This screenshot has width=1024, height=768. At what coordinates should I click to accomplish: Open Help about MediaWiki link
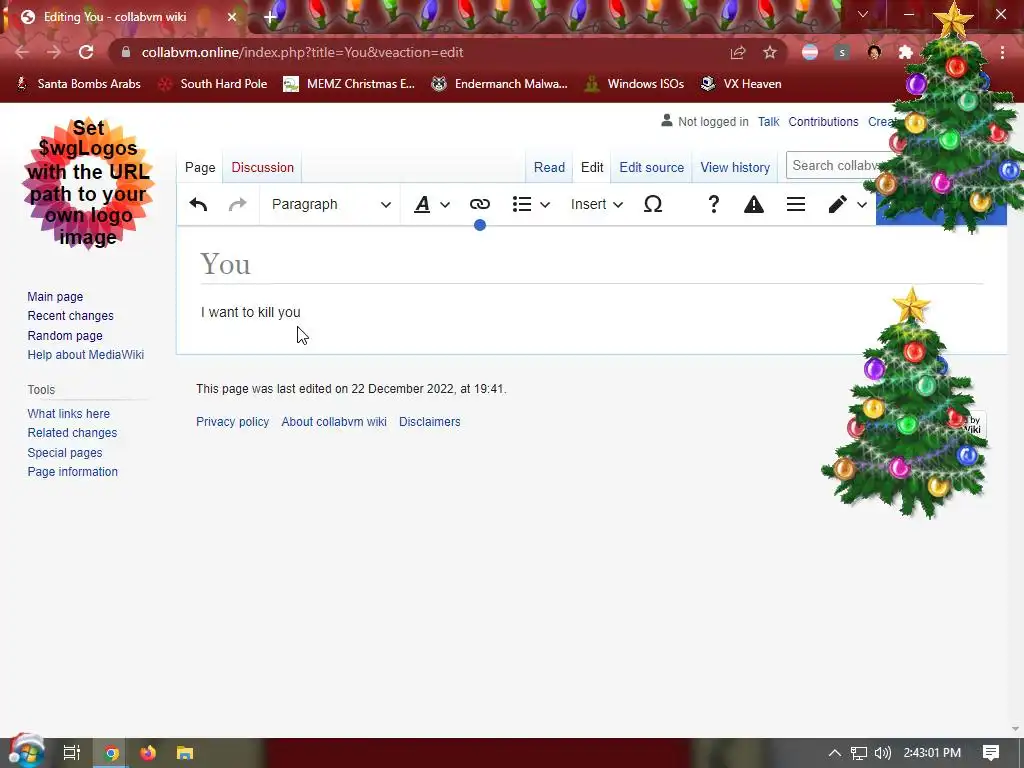(x=86, y=355)
